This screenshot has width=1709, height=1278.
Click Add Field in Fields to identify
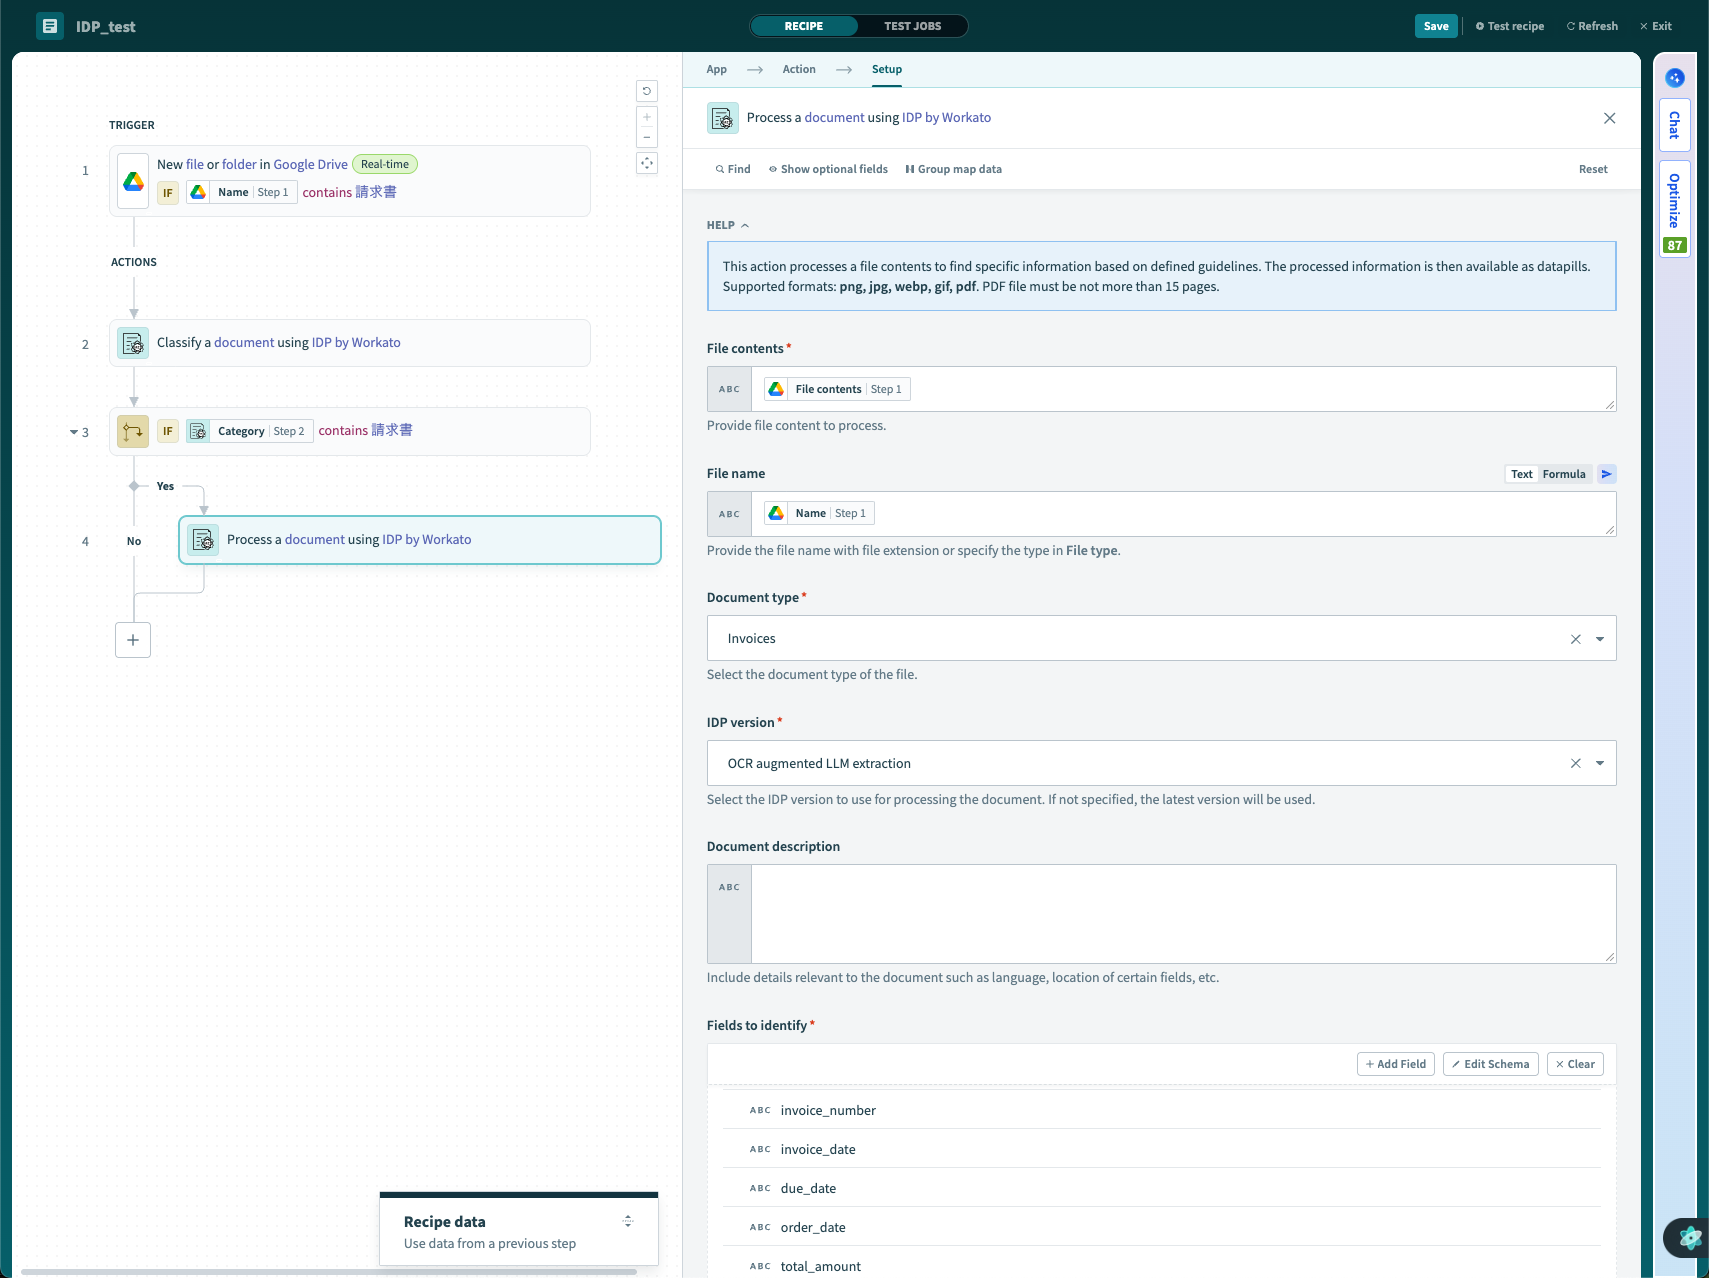1396,1064
